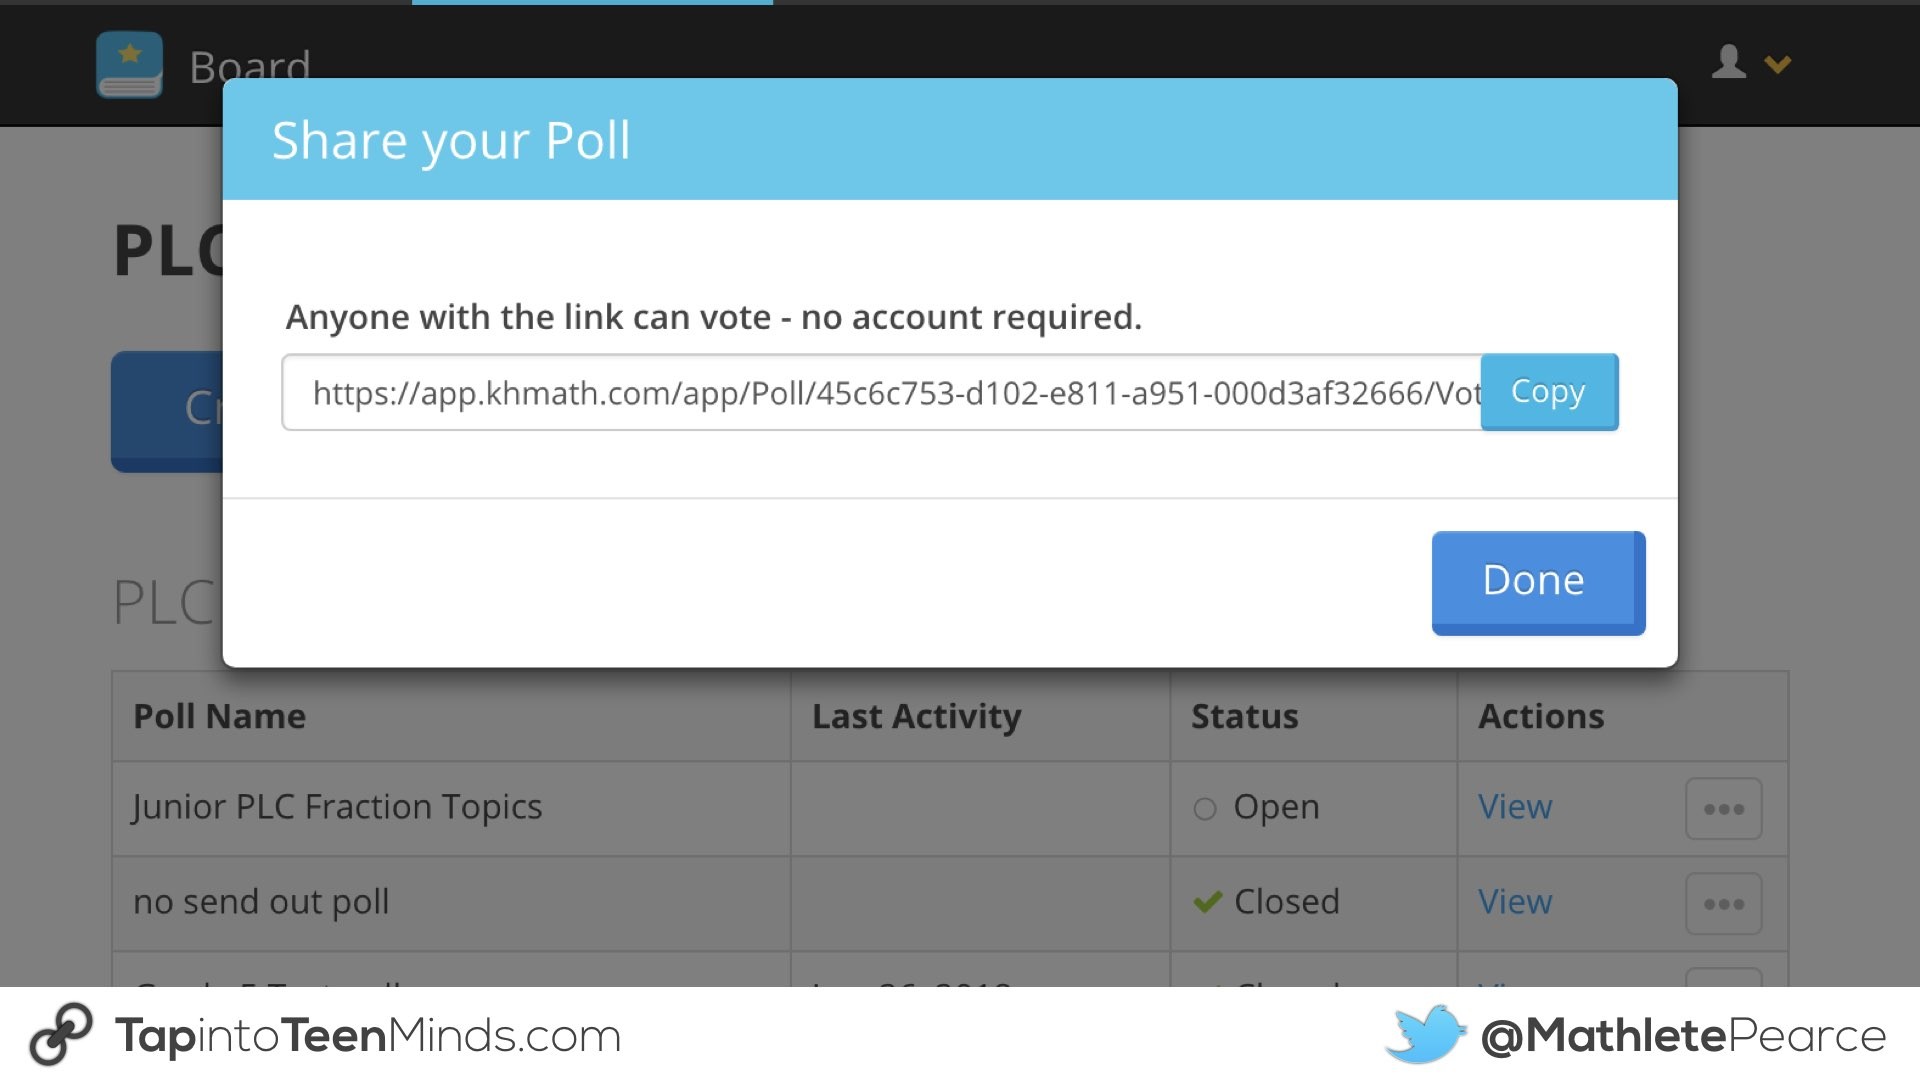This screenshot has width=1920, height=1080.
Task: Click the Status column header
Action: coord(1244,717)
